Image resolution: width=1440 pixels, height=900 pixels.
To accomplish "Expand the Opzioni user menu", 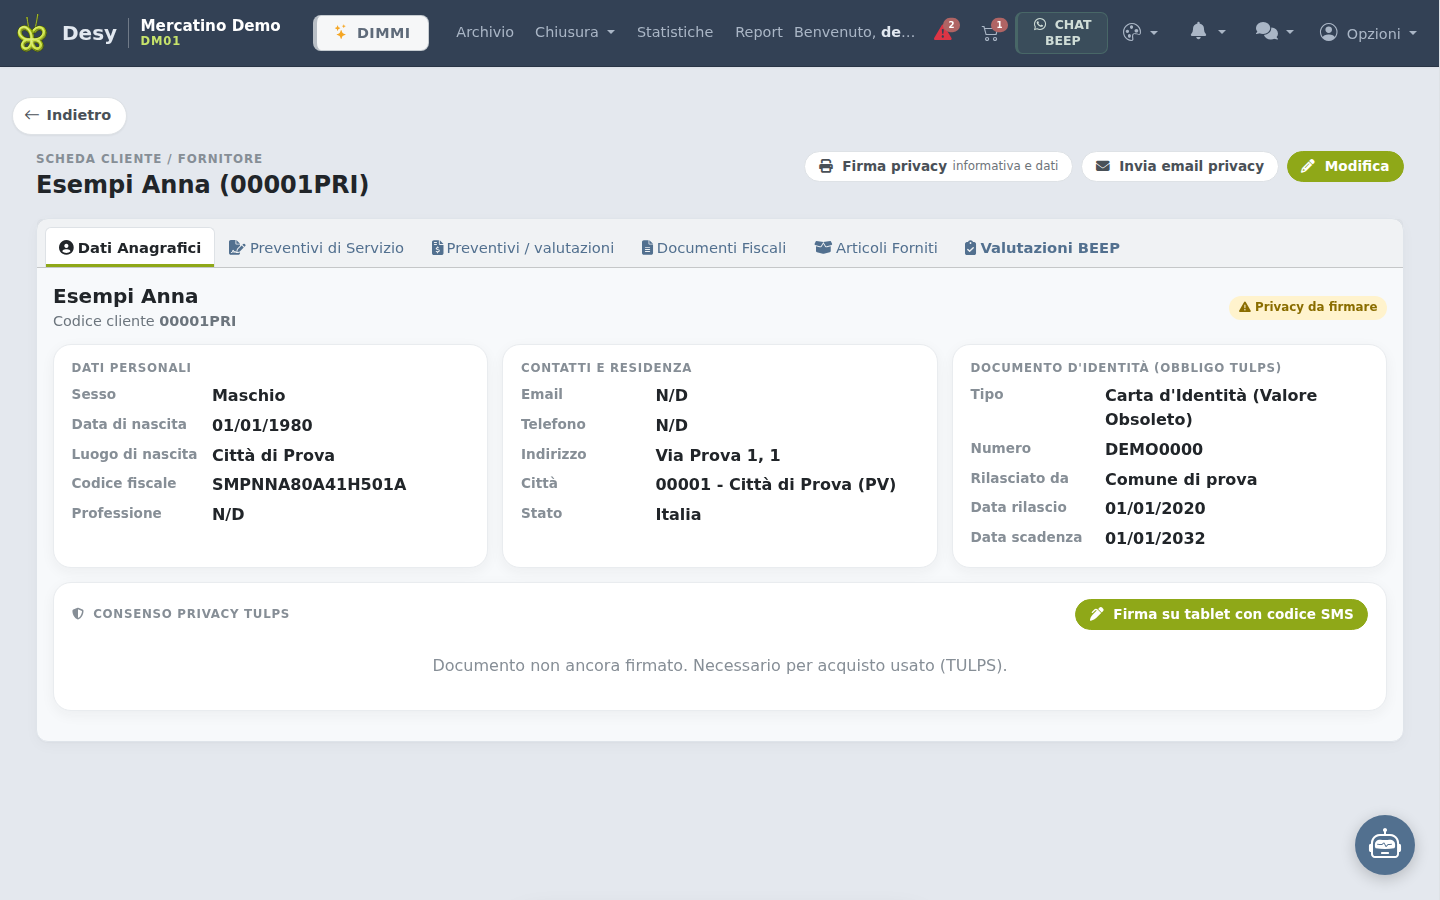I will click(1368, 33).
